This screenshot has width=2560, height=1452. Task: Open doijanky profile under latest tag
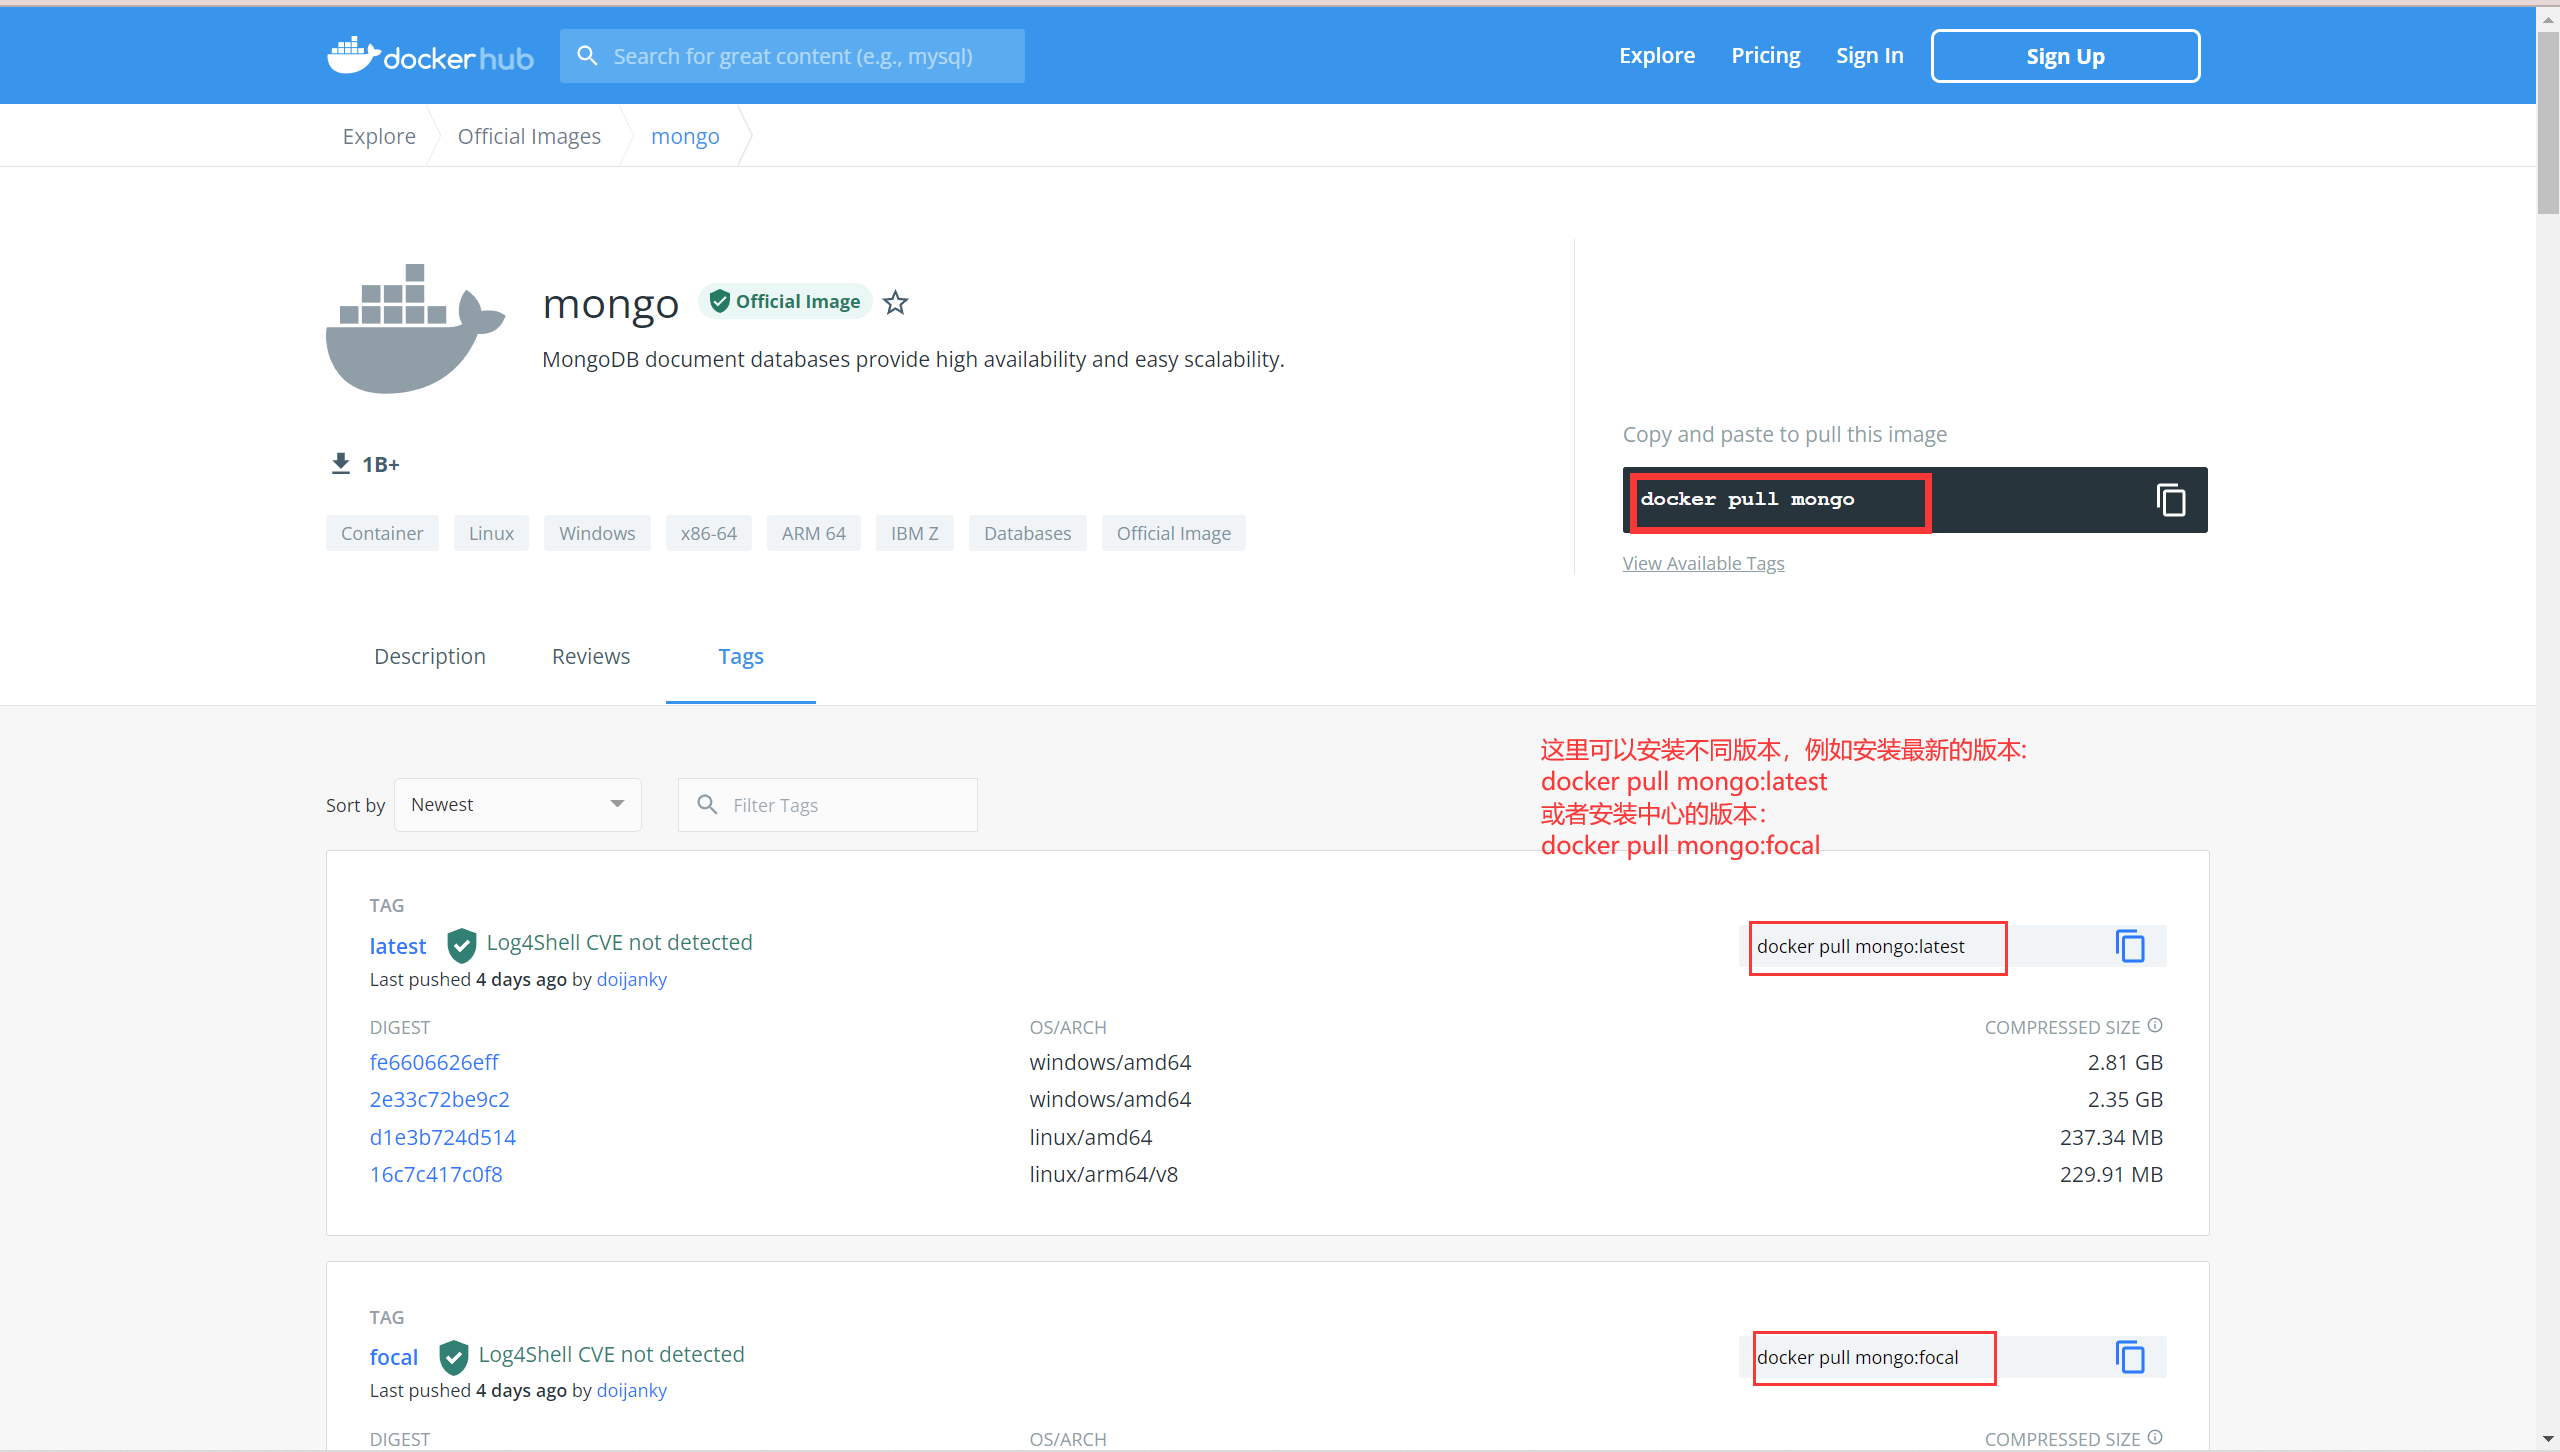[x=632, y=980]
